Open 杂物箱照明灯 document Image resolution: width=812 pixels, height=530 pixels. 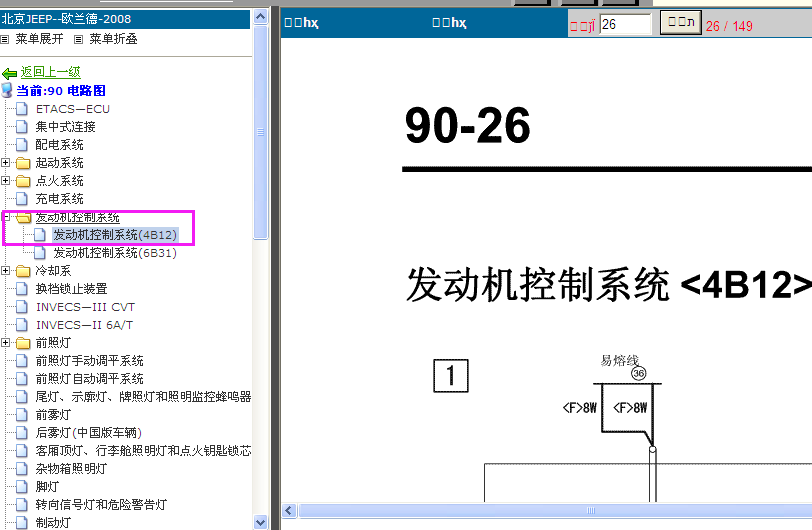[x=71, y=469]
